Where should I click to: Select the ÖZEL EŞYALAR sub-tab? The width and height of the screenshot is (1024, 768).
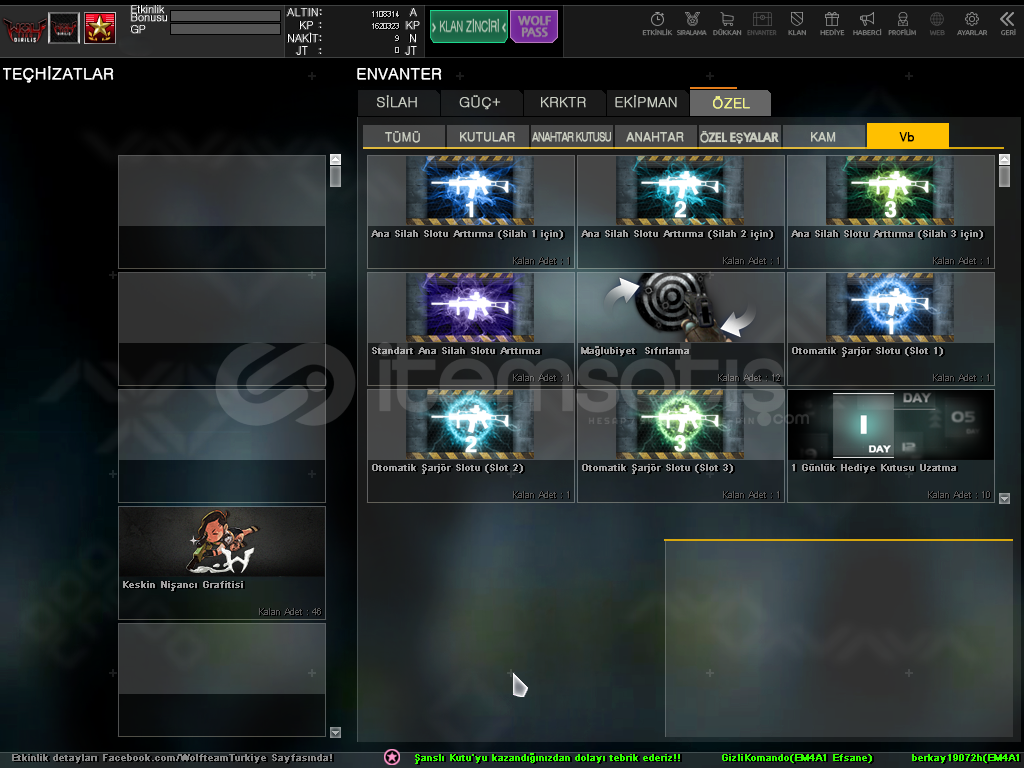click(x=739, y=136)
